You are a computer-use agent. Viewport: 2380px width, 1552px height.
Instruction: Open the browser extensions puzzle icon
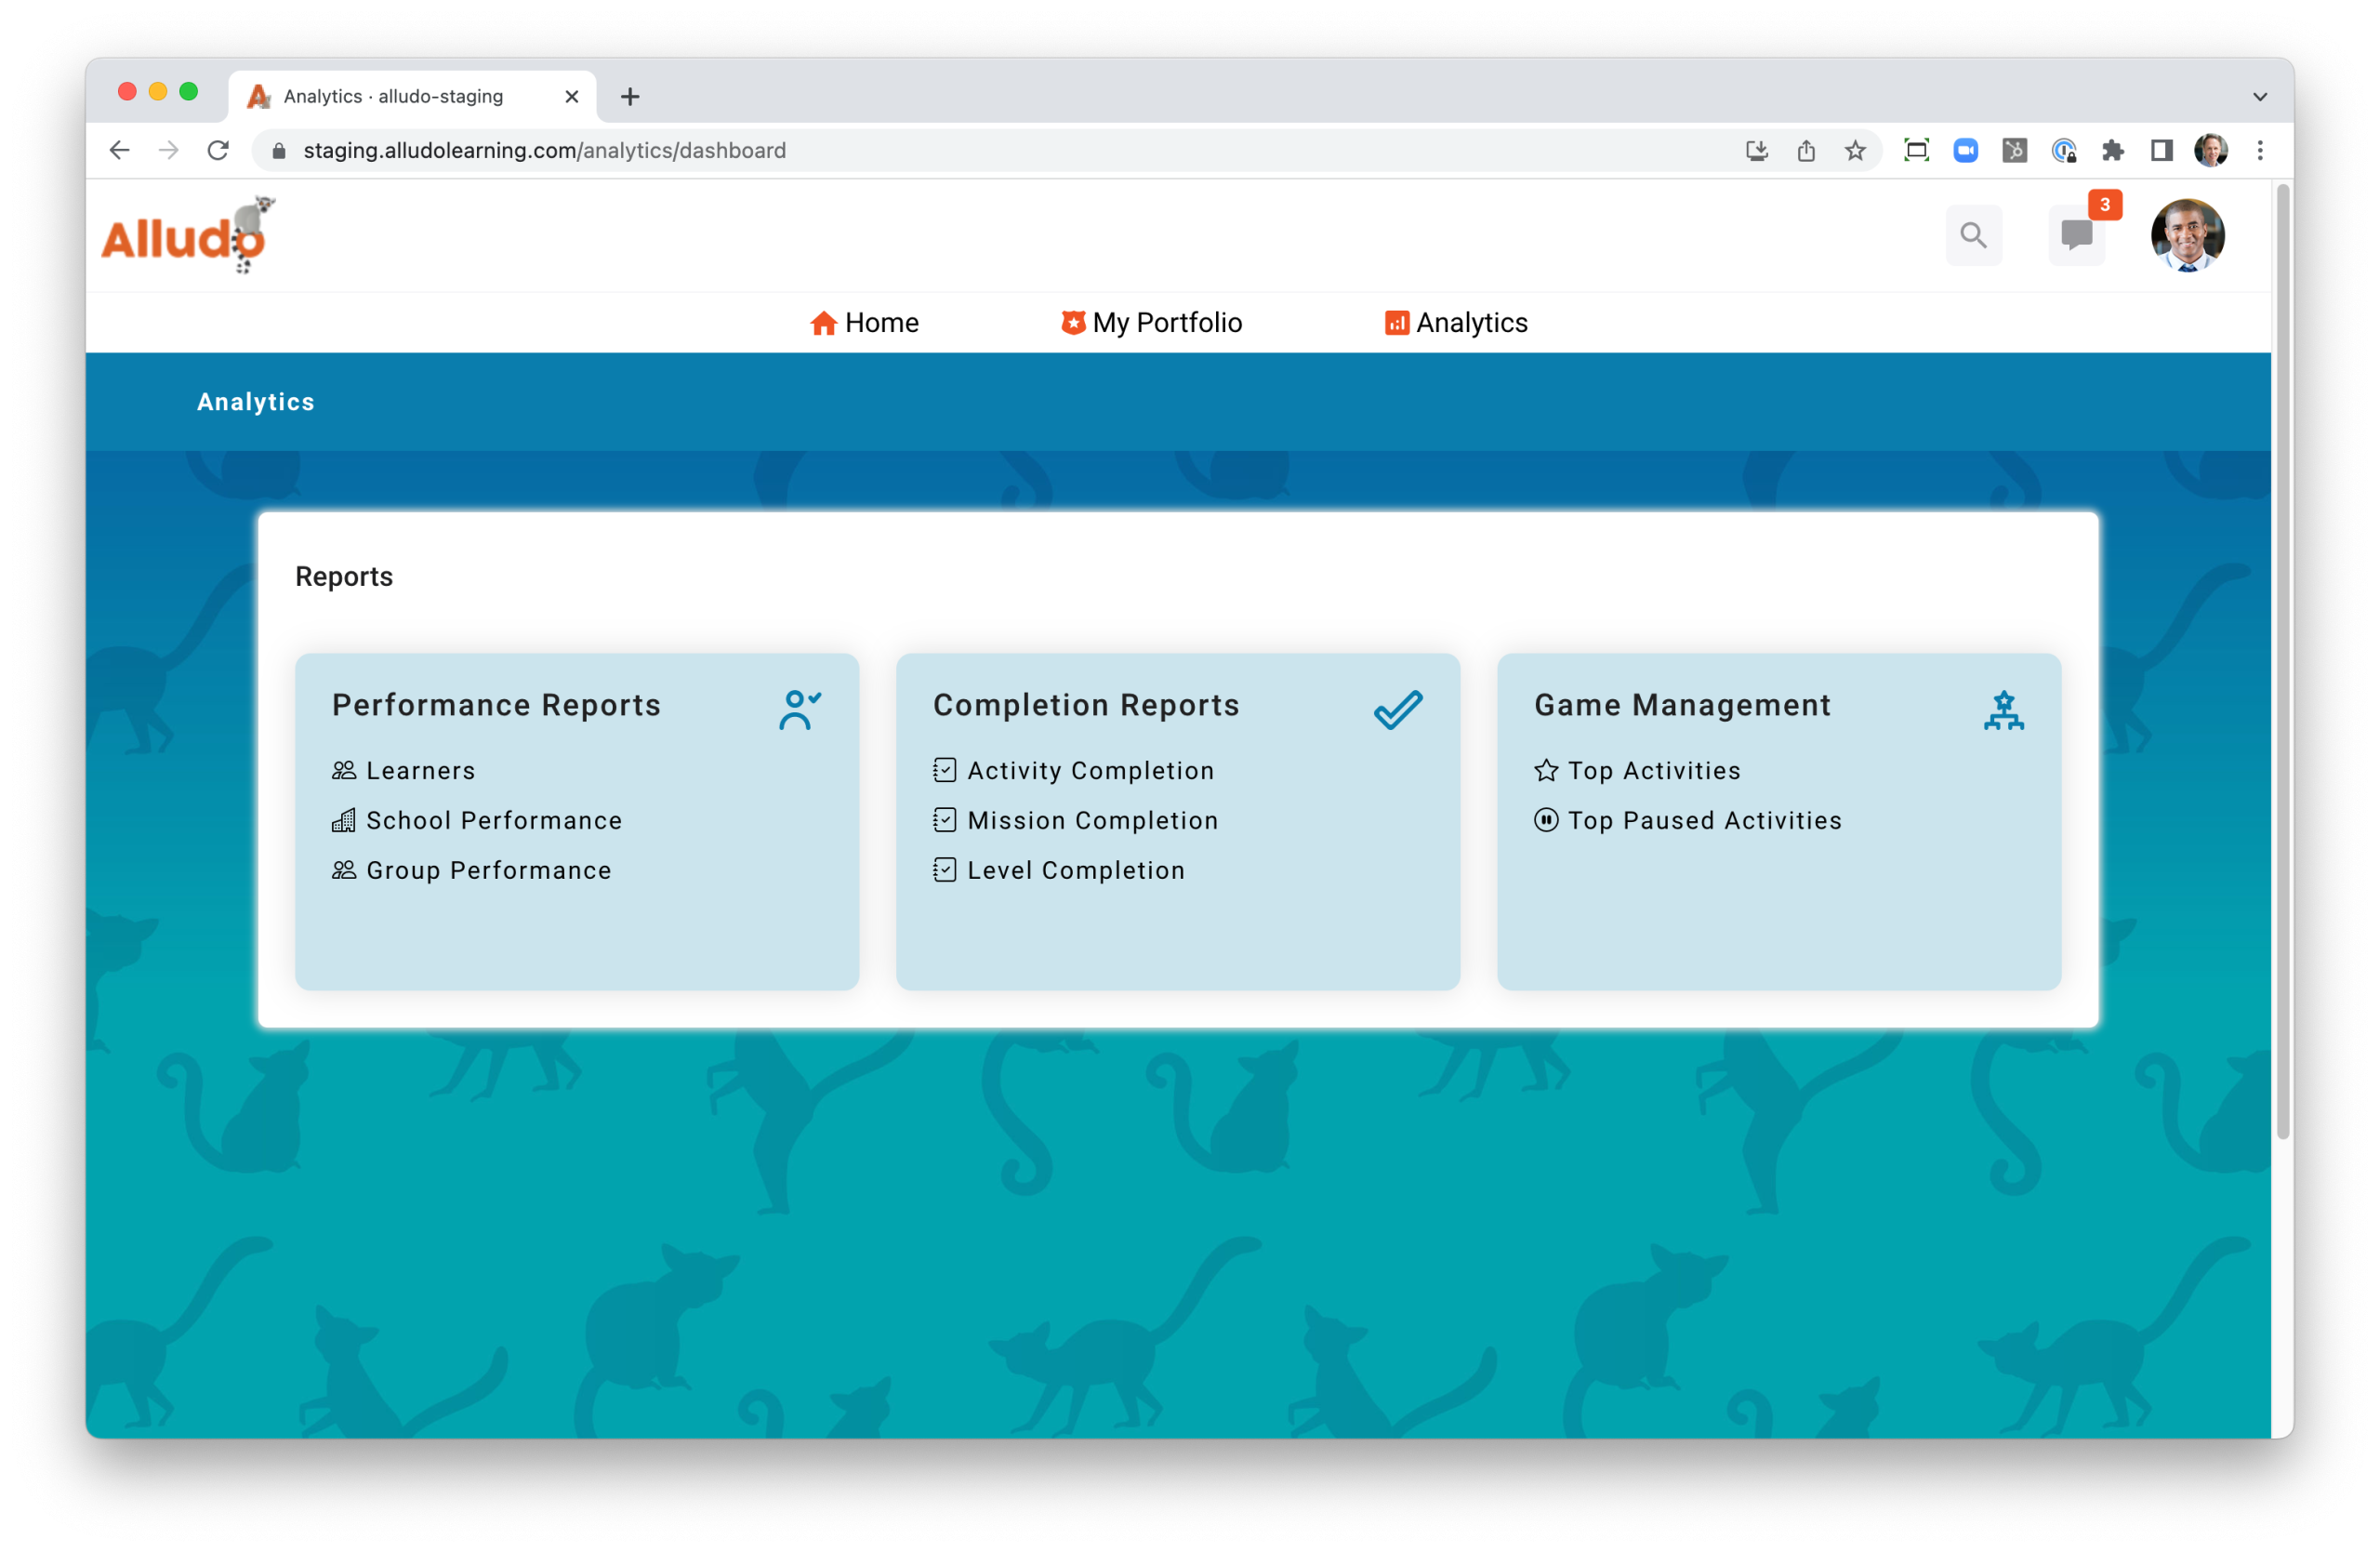2112,150
